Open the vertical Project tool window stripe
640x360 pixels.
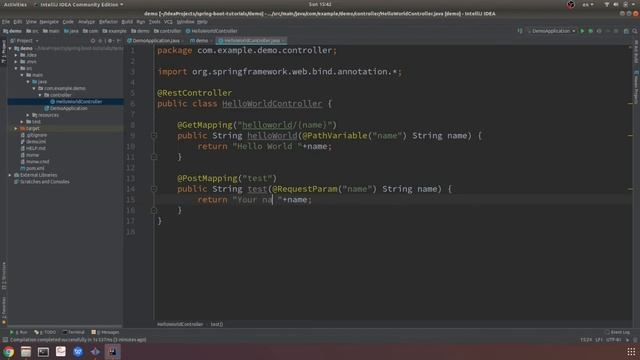[4, 51]
